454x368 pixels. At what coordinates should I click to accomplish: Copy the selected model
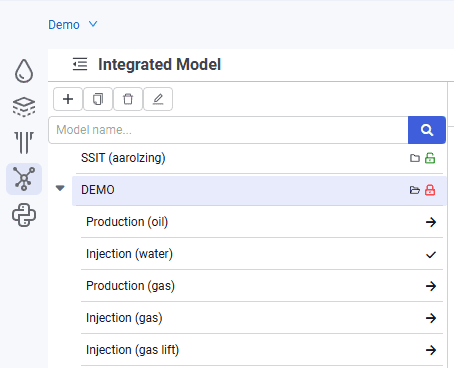click(x=98, y=99)
